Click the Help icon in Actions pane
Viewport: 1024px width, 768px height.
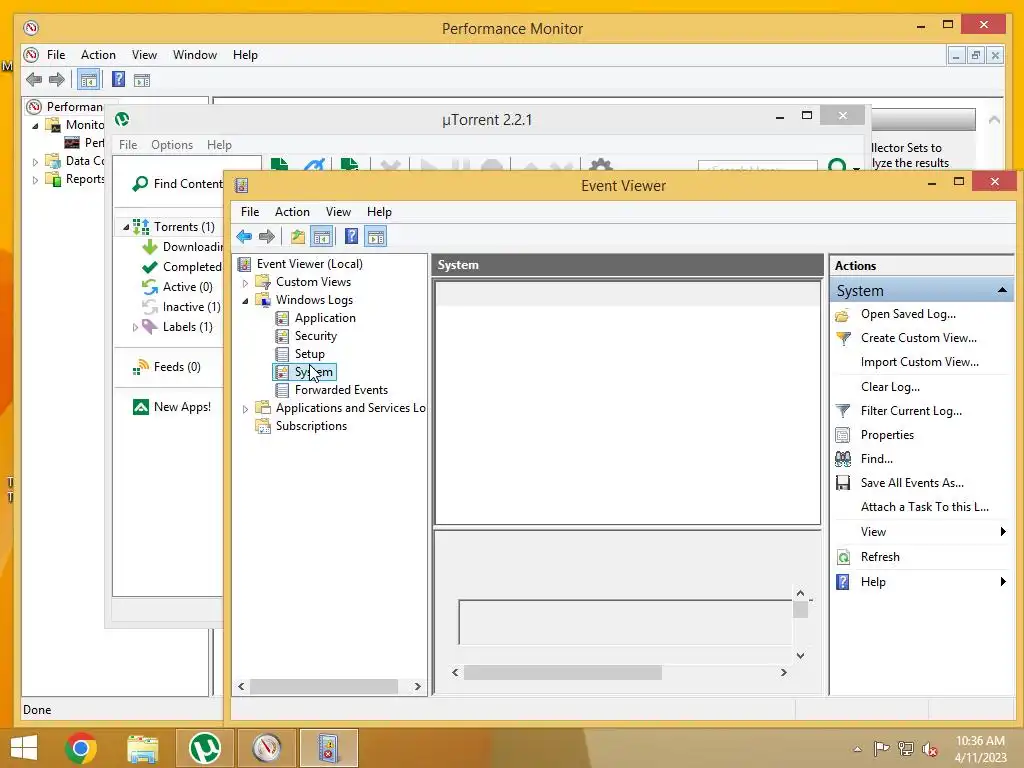pos(843,582)
